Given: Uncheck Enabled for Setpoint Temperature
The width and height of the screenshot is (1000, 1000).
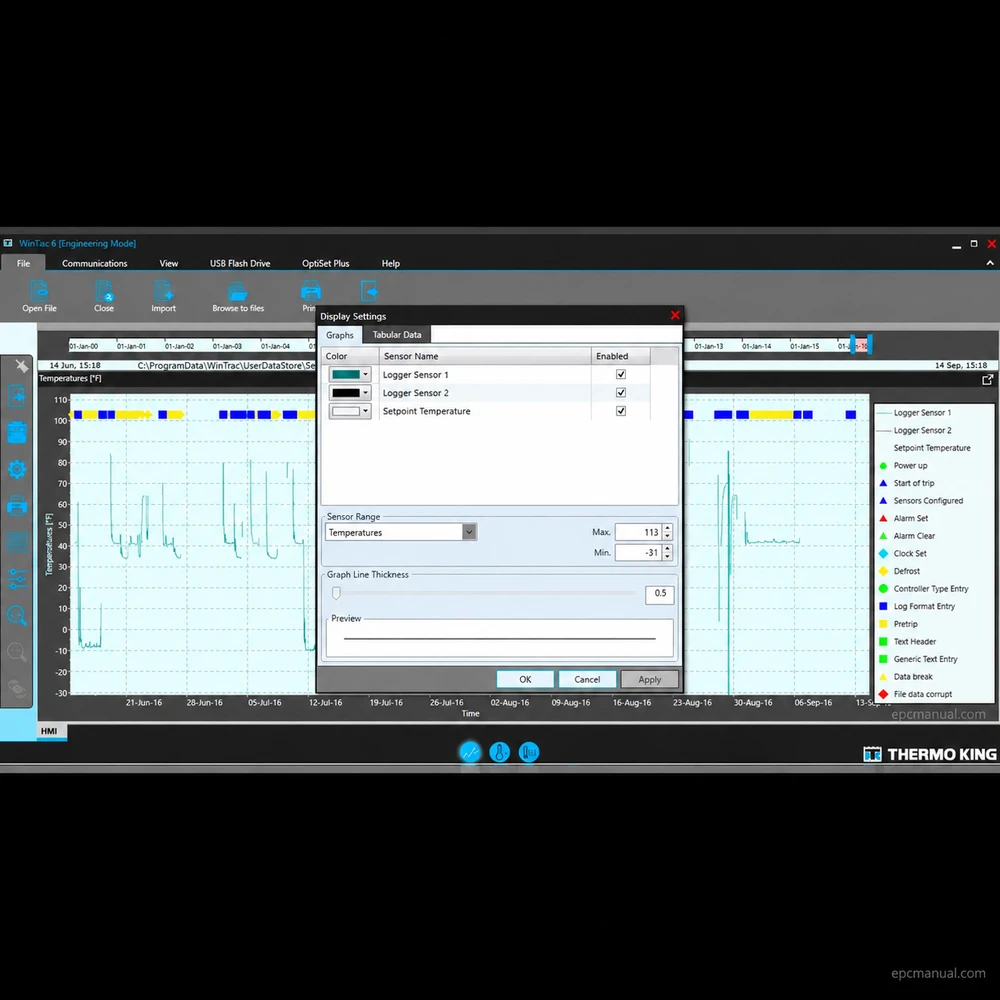Looking at the screenshot, I should pos(621,411).
